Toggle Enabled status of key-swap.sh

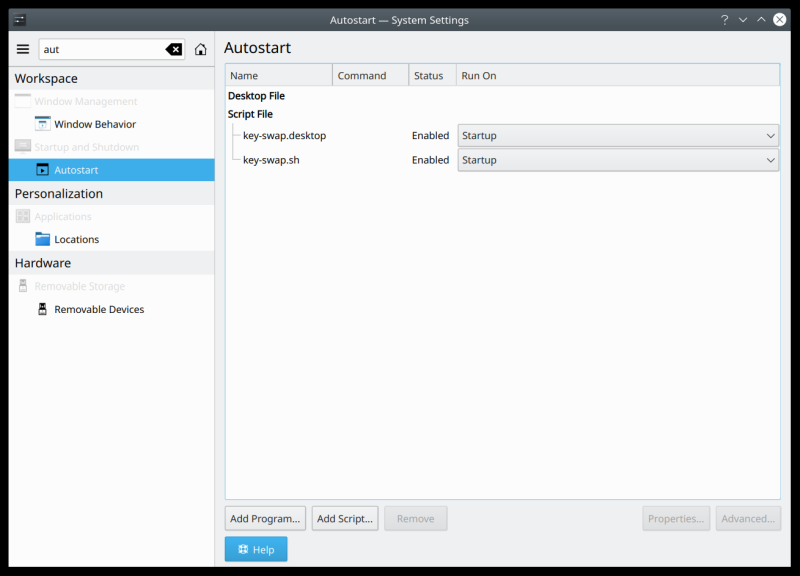coord(430,160)
